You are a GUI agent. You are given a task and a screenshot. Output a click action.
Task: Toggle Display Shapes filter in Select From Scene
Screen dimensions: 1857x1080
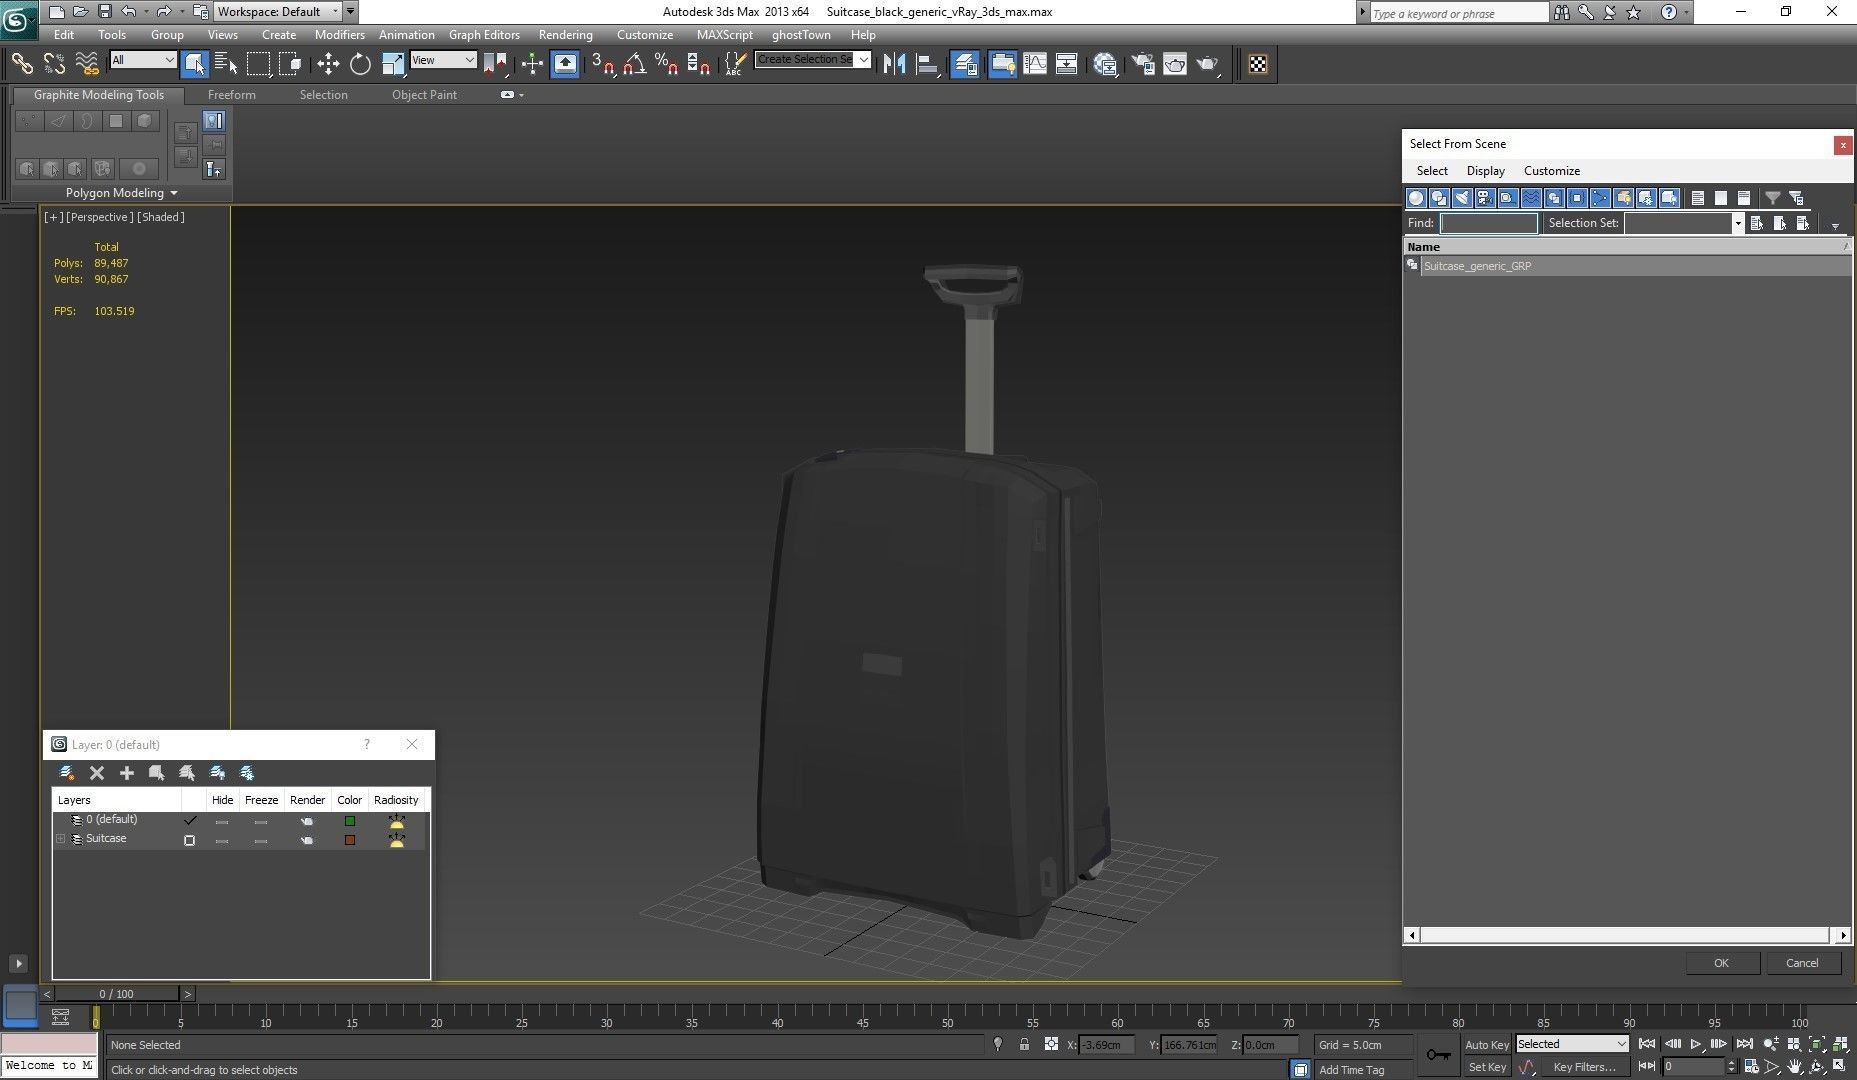click(1439, 198)
